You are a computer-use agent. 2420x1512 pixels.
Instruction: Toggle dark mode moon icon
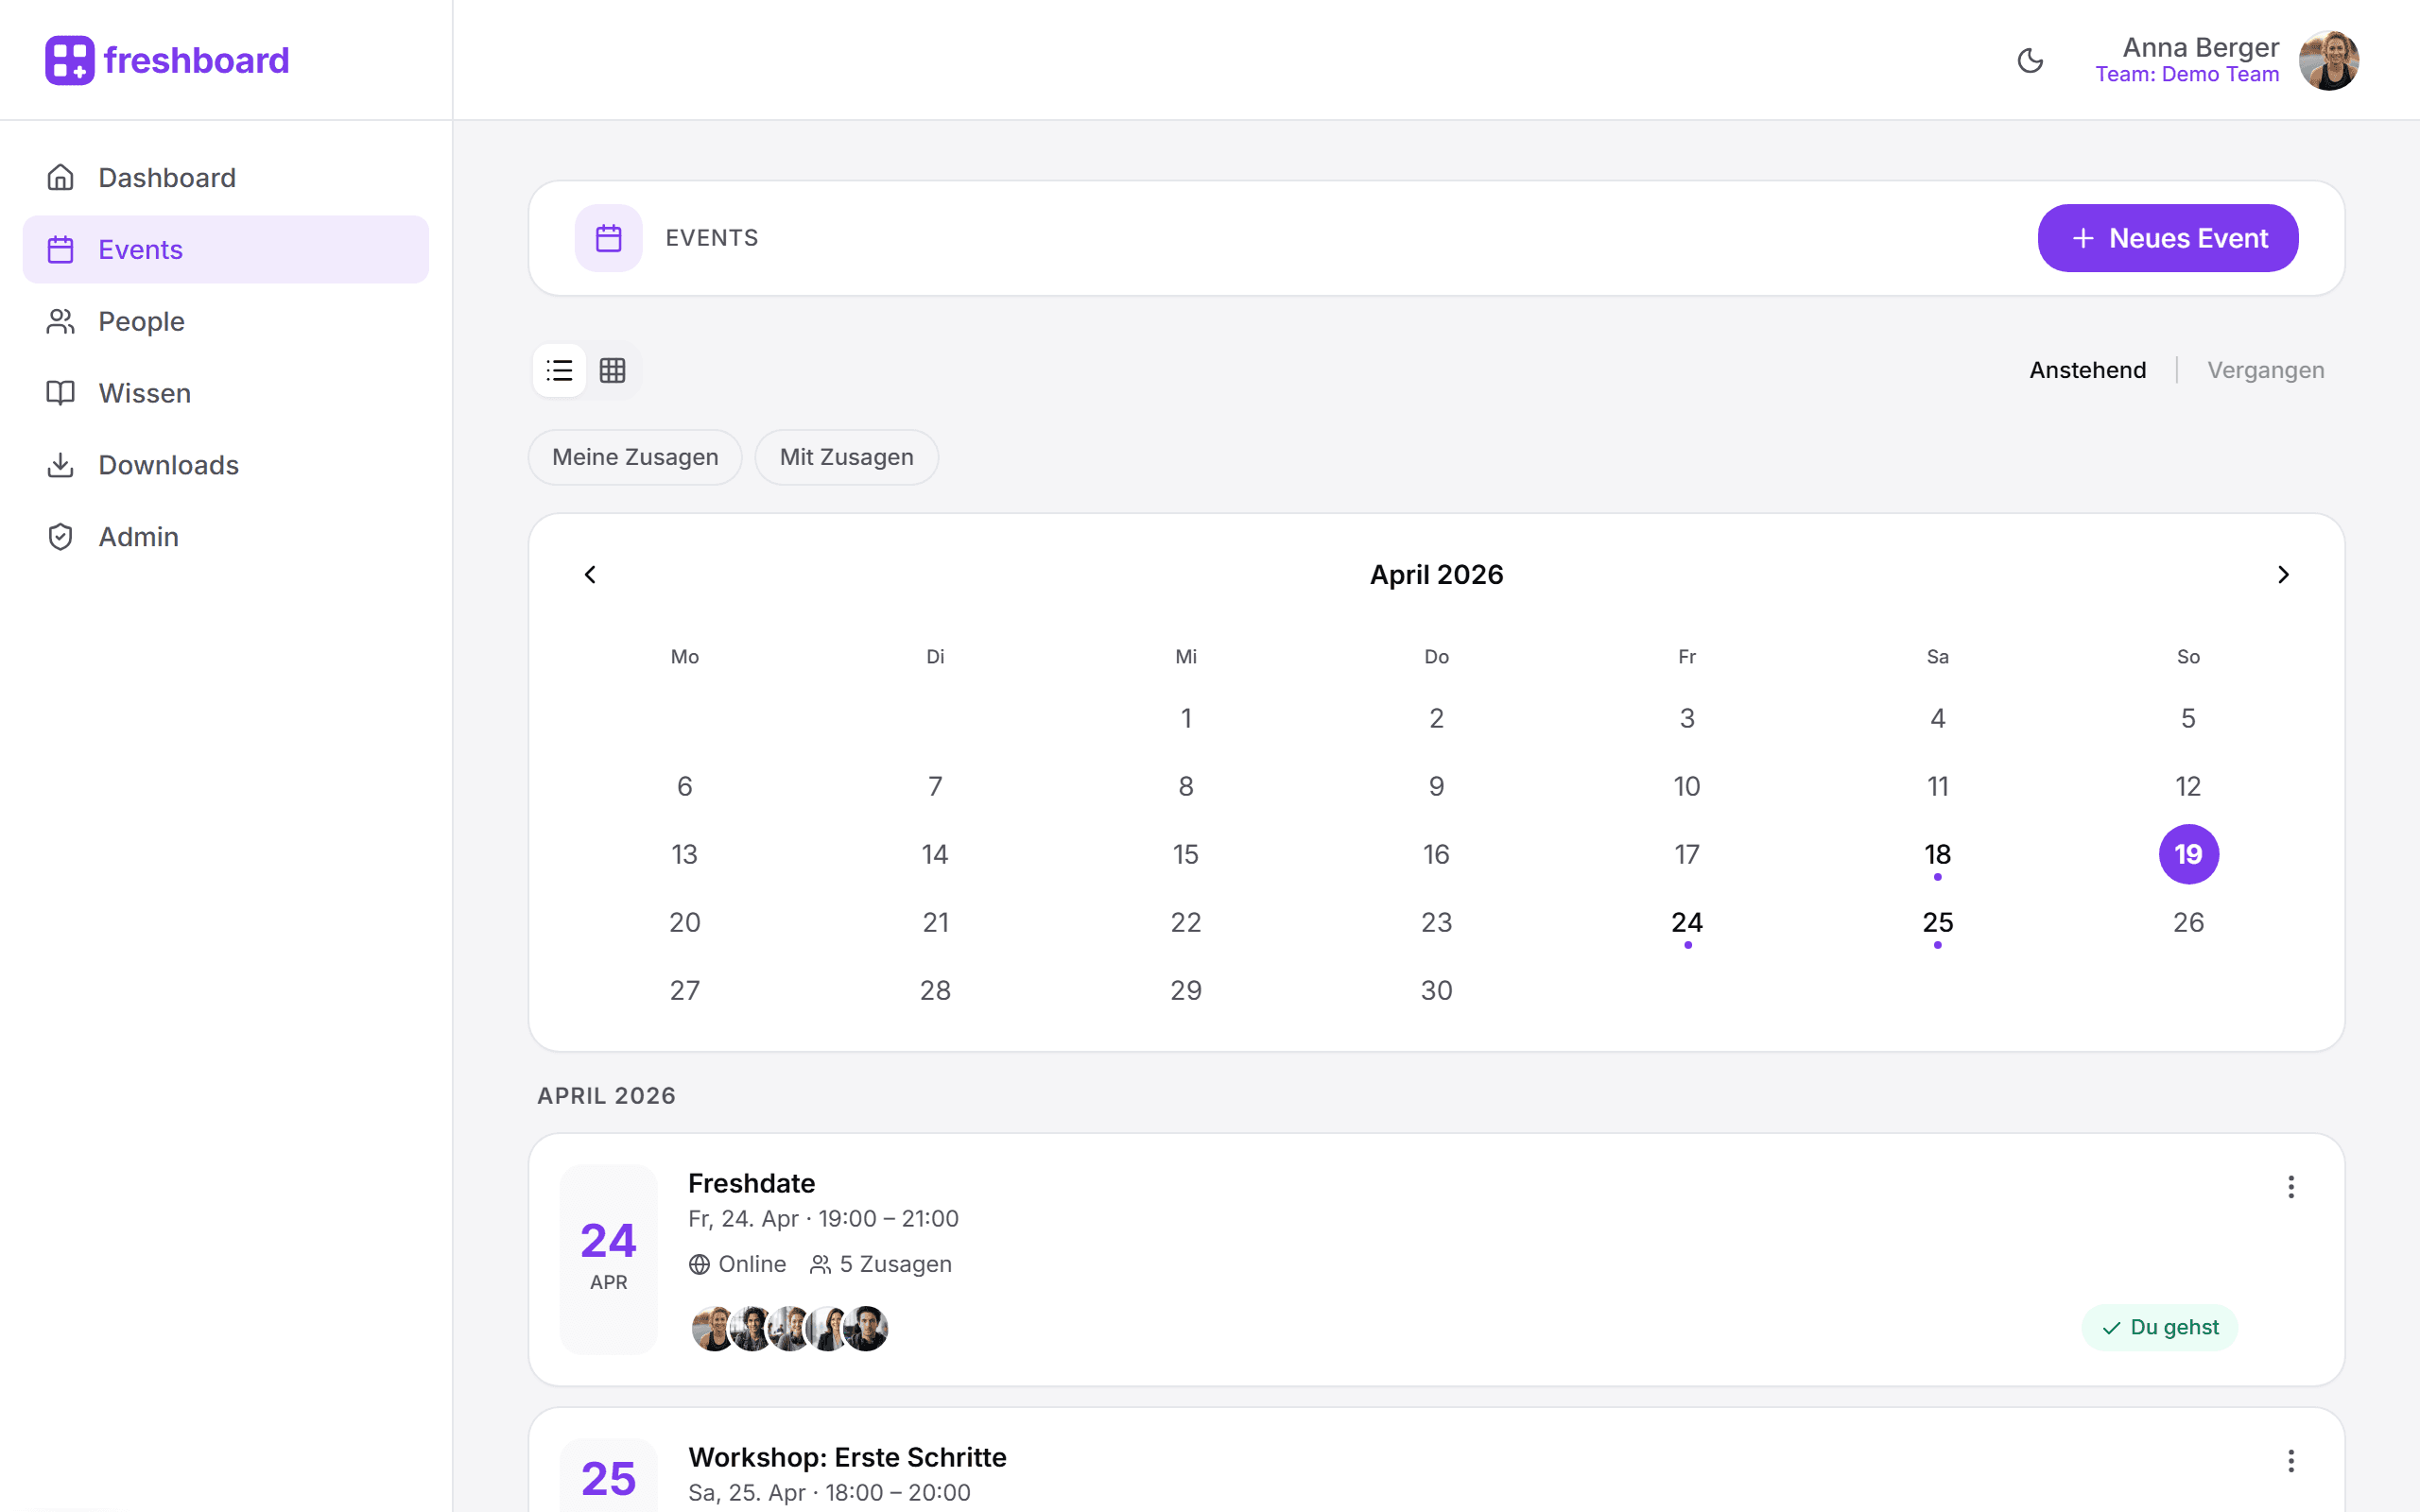2030,60
